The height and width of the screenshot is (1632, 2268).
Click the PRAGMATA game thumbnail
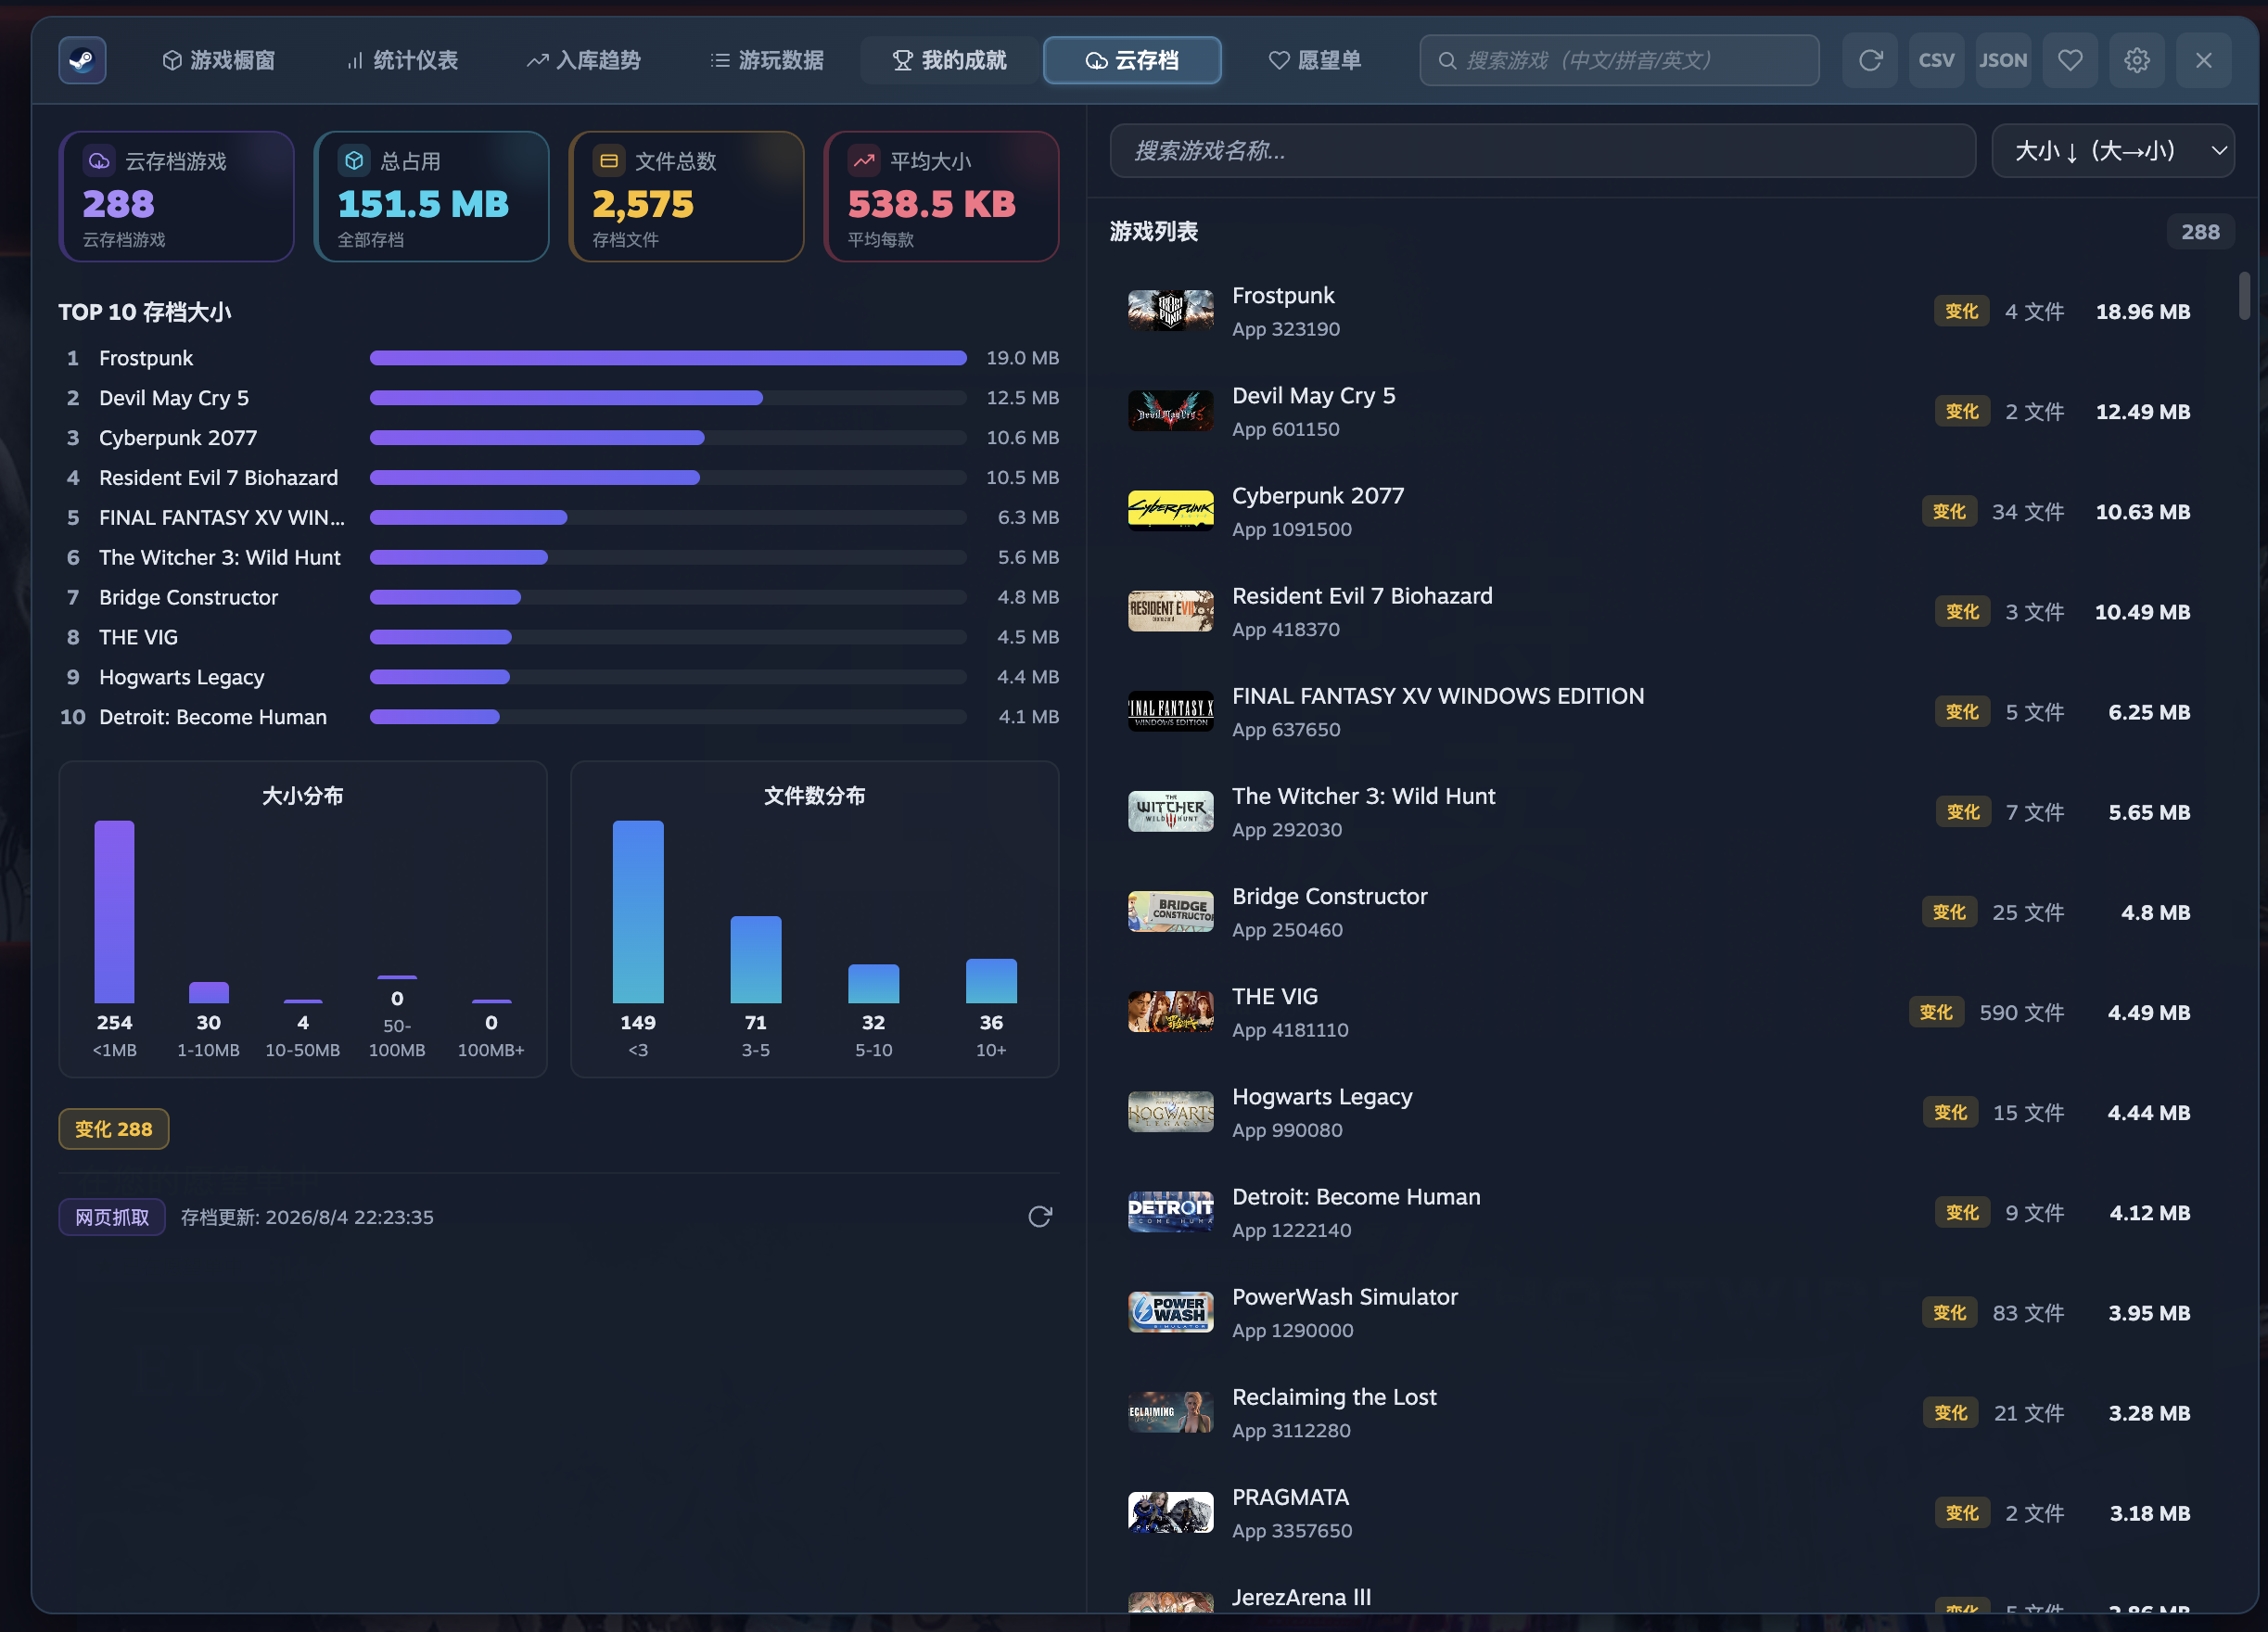(1170, 1512)
